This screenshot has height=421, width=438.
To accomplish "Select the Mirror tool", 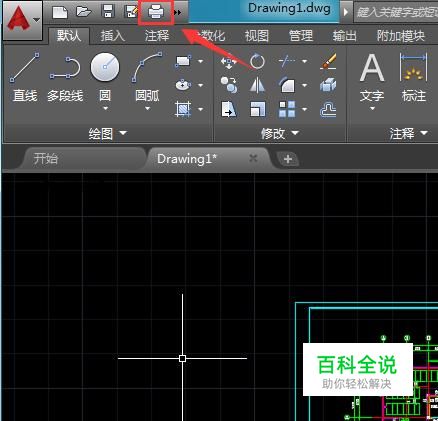I will coord(257,85).
